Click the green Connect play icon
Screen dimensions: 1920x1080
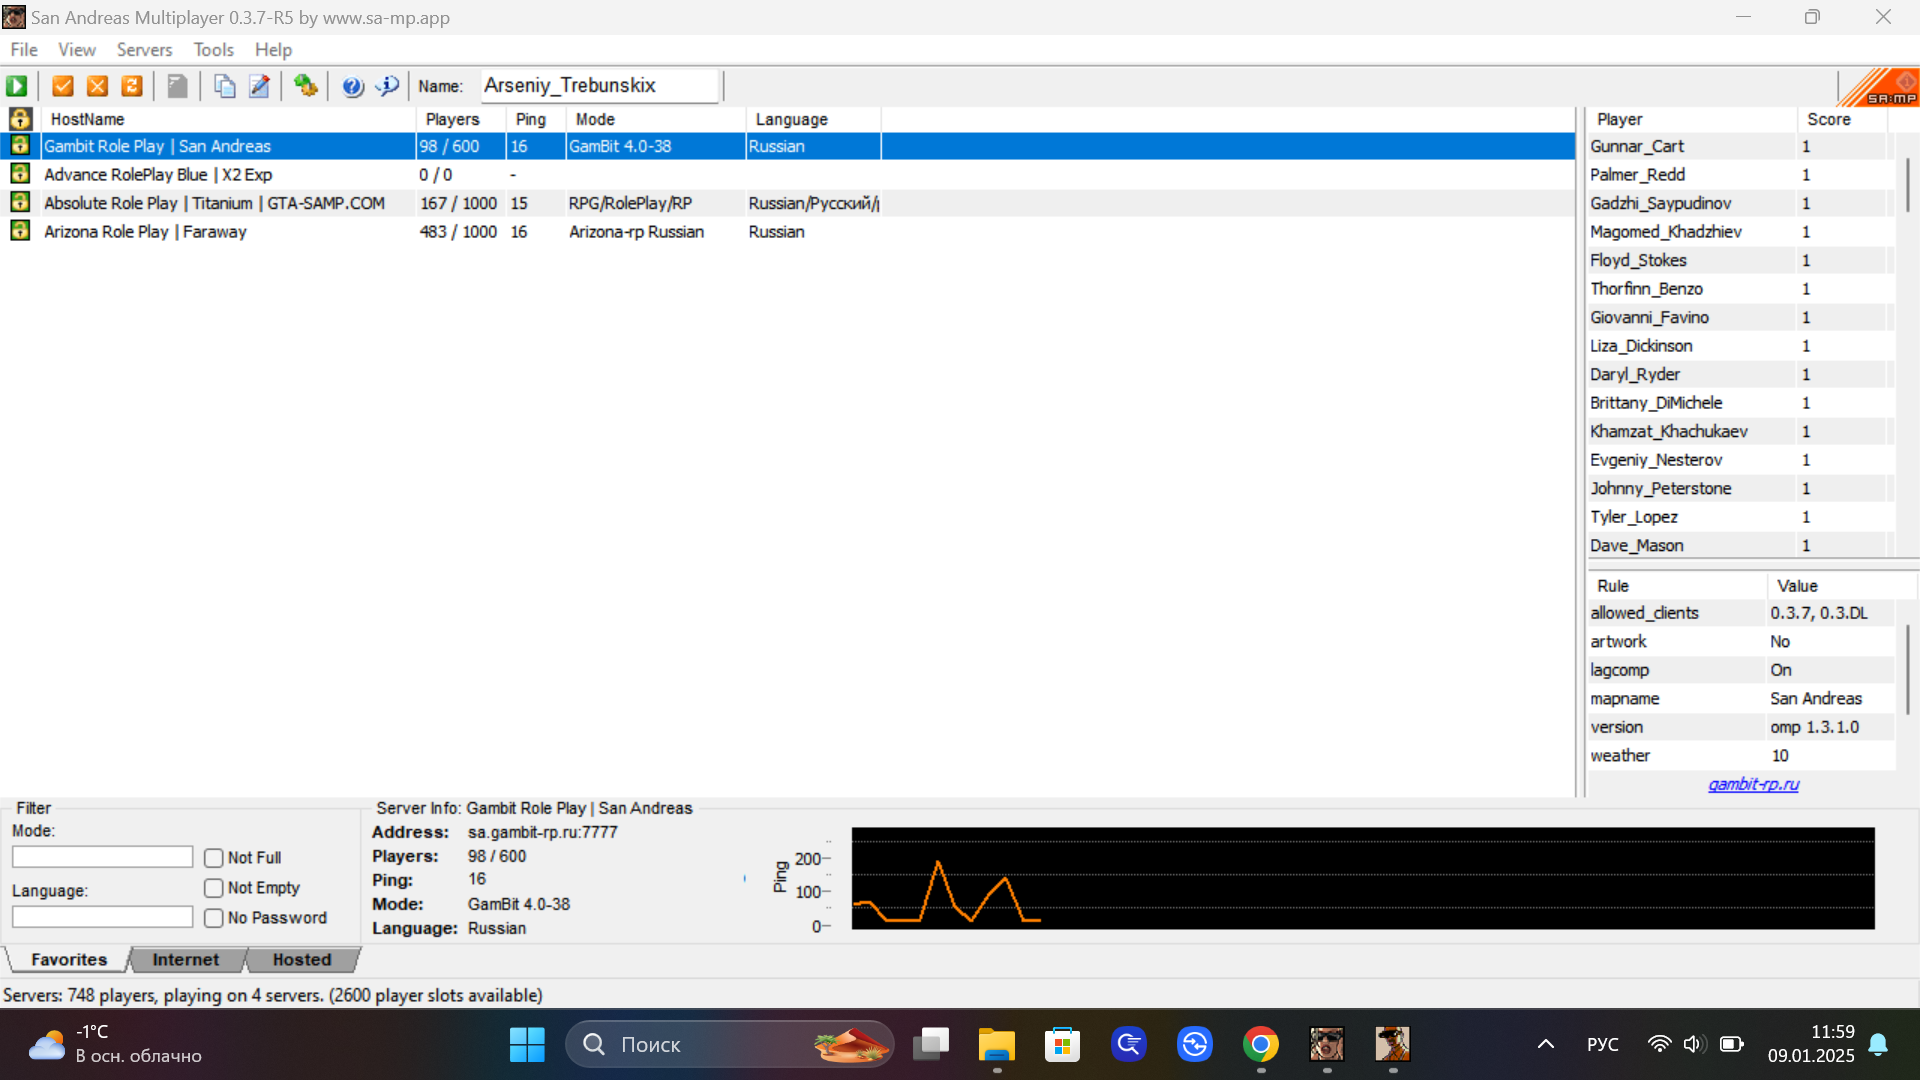point(17,86)
